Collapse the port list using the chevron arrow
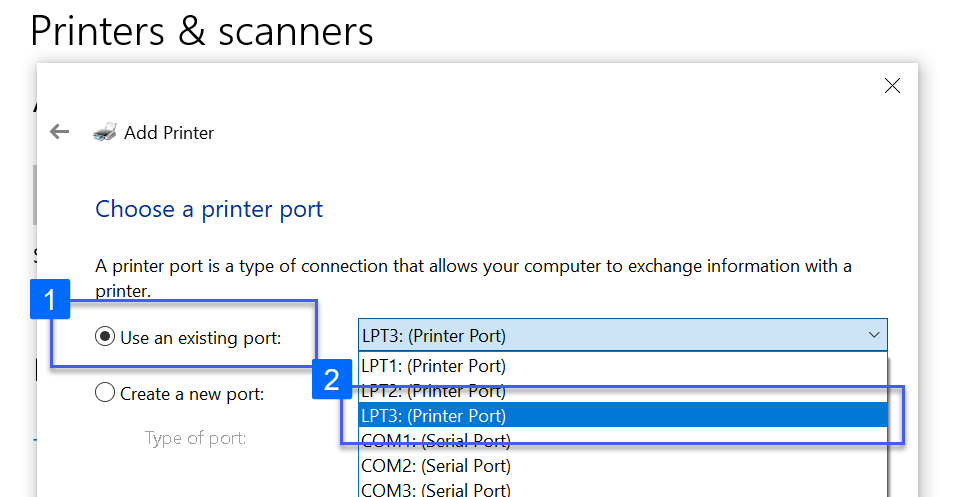The image size is (959, 497). [x=873, y=335]
